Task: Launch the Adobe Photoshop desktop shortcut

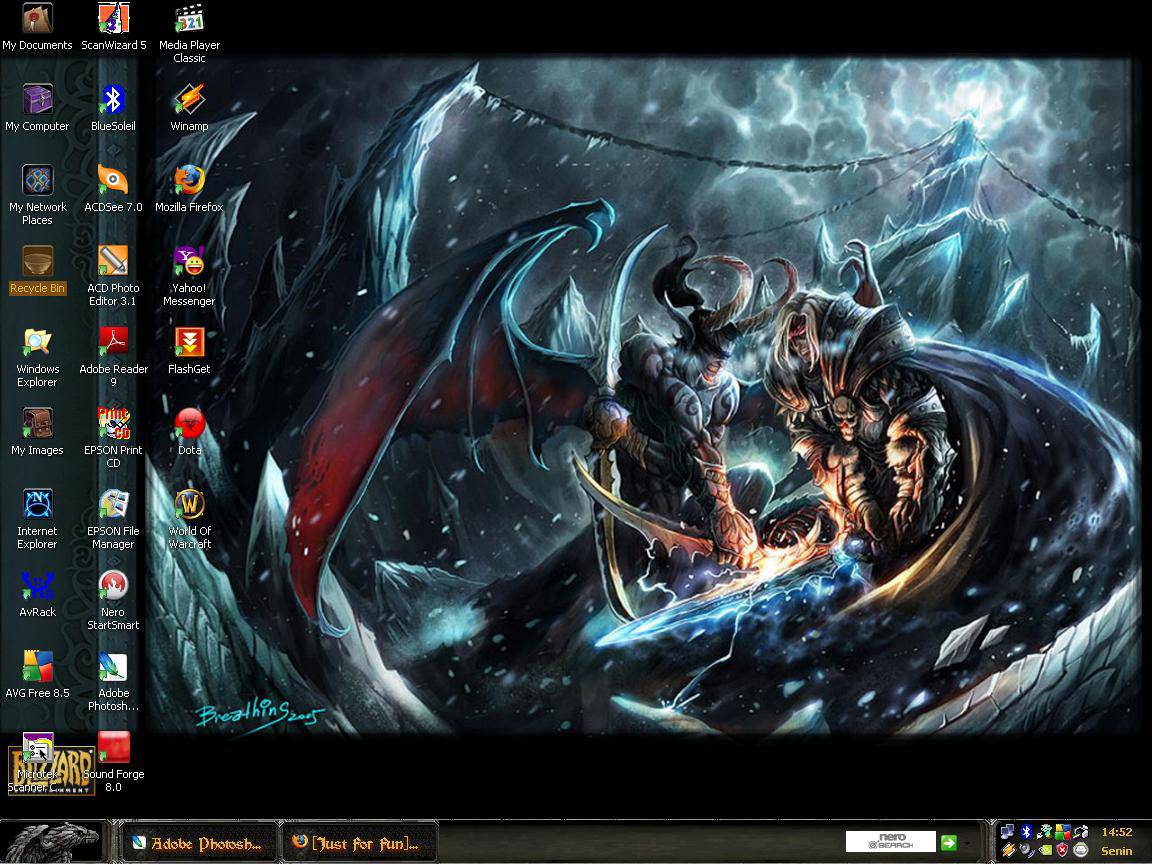Action: (113, 681)
